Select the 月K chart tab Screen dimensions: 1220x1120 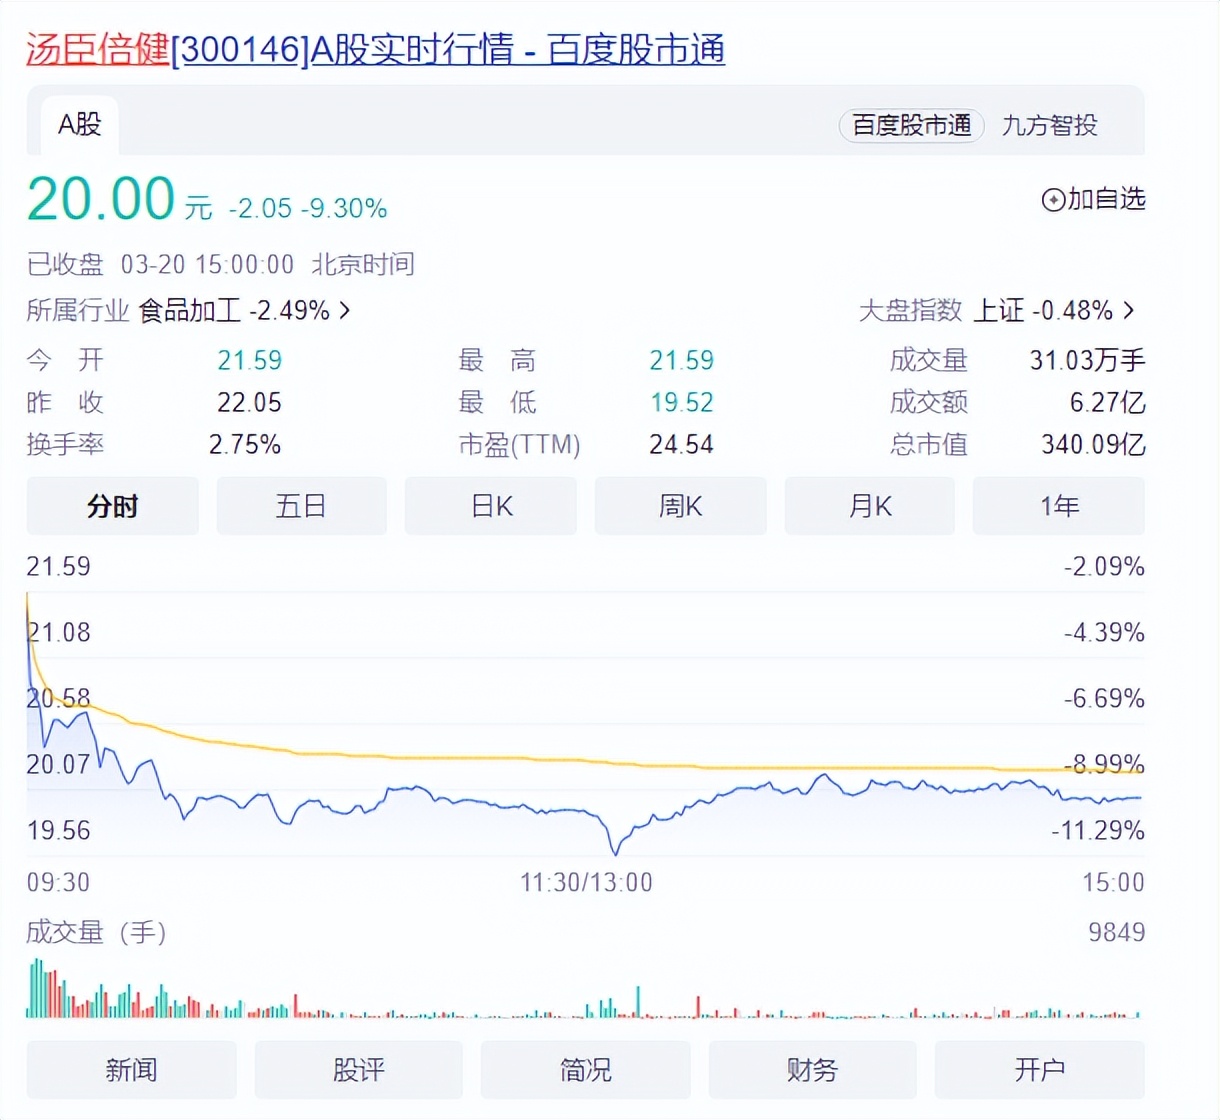pyautogui.click(x=870, y=506)
